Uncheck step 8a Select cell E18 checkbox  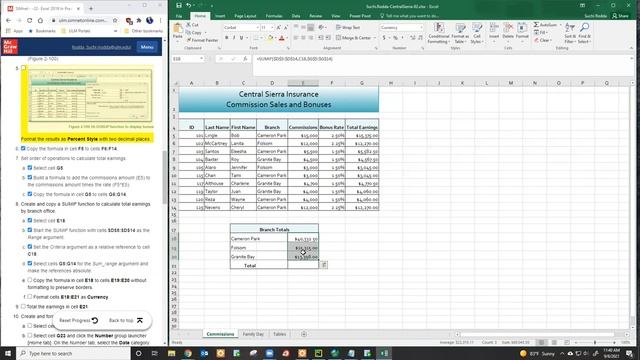click(29, 220)
